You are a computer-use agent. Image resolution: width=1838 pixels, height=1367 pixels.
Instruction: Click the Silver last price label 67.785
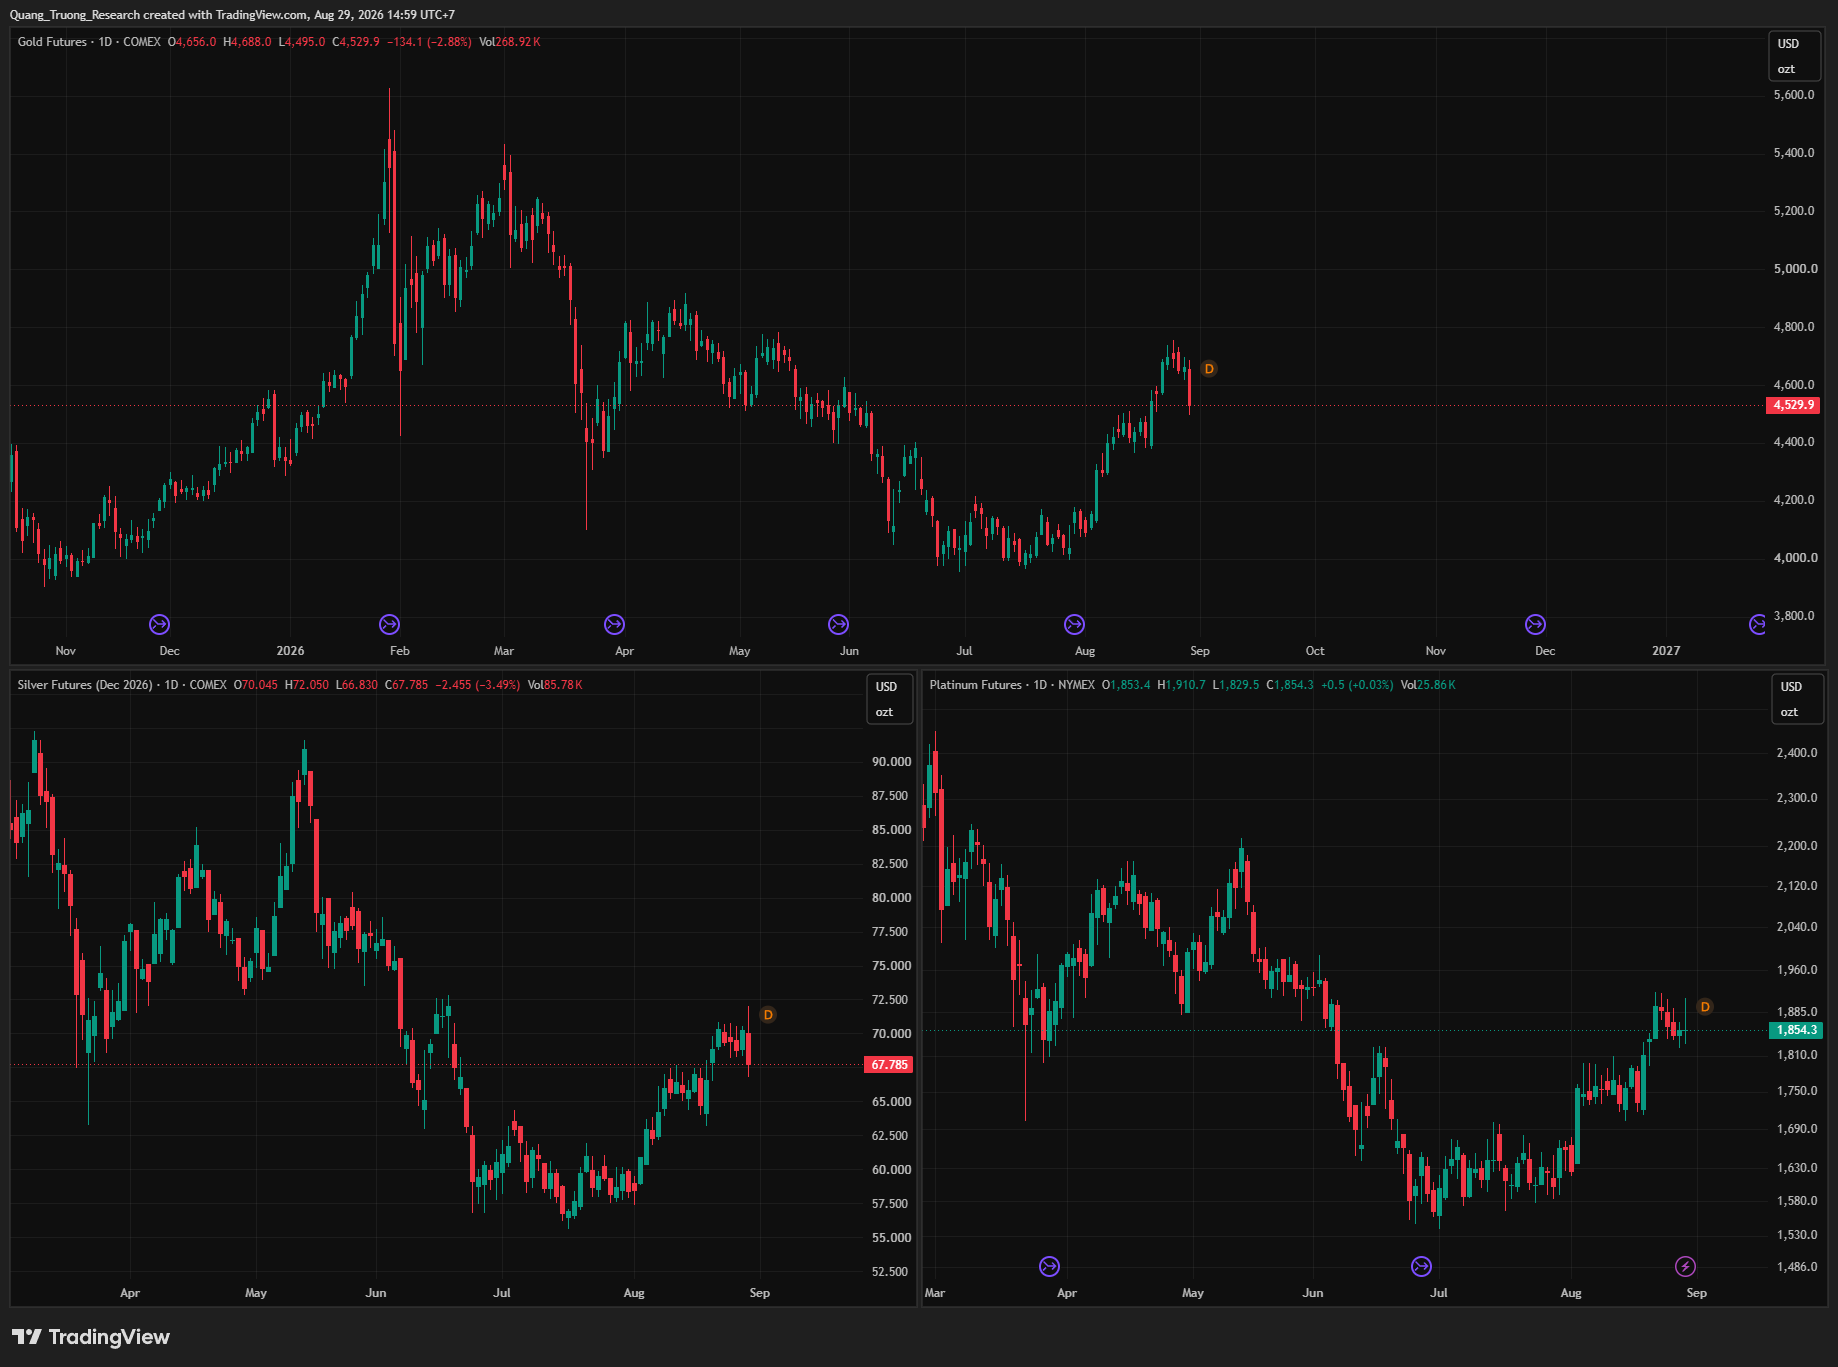pos(889,1065)
